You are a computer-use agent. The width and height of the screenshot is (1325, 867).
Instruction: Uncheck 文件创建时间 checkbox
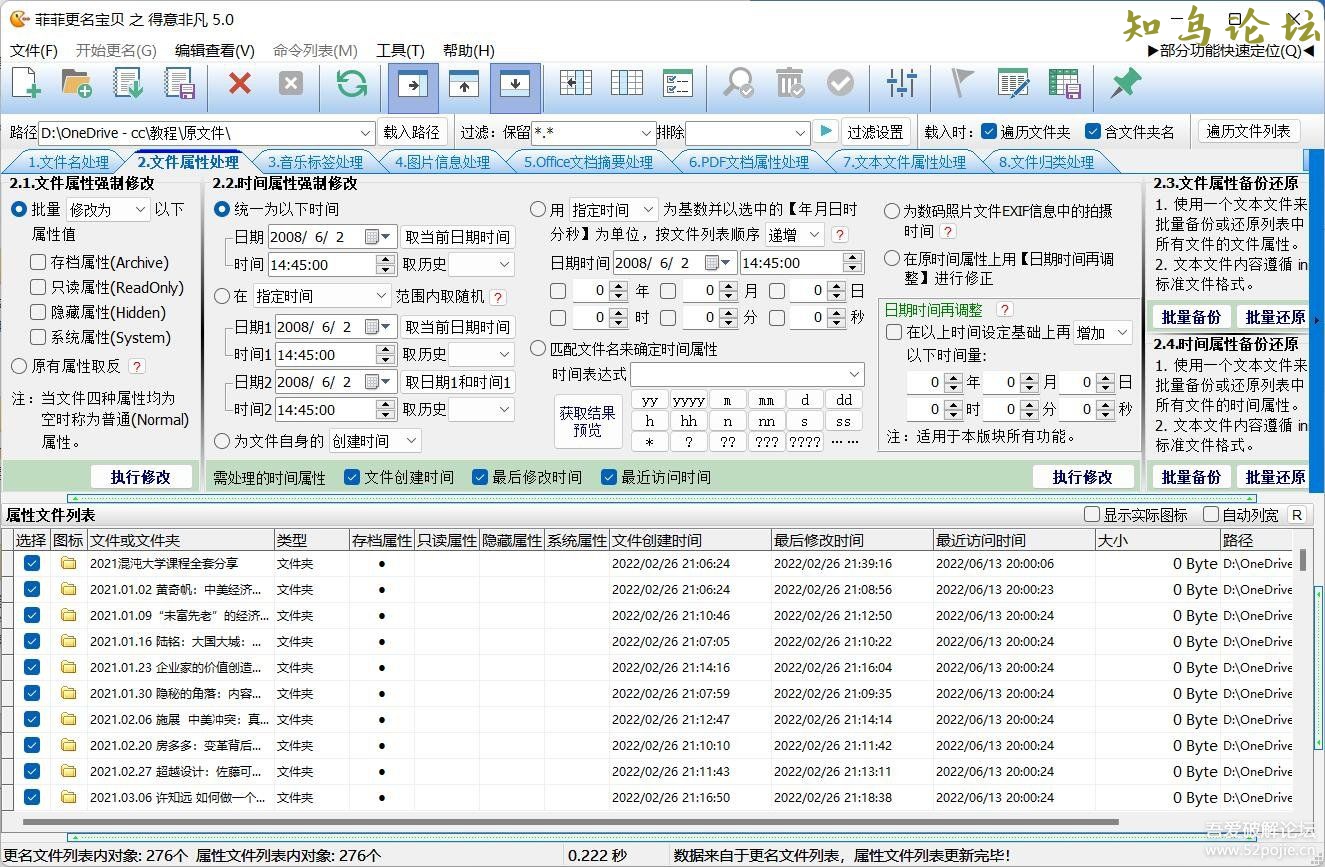(x=352, y=477)
